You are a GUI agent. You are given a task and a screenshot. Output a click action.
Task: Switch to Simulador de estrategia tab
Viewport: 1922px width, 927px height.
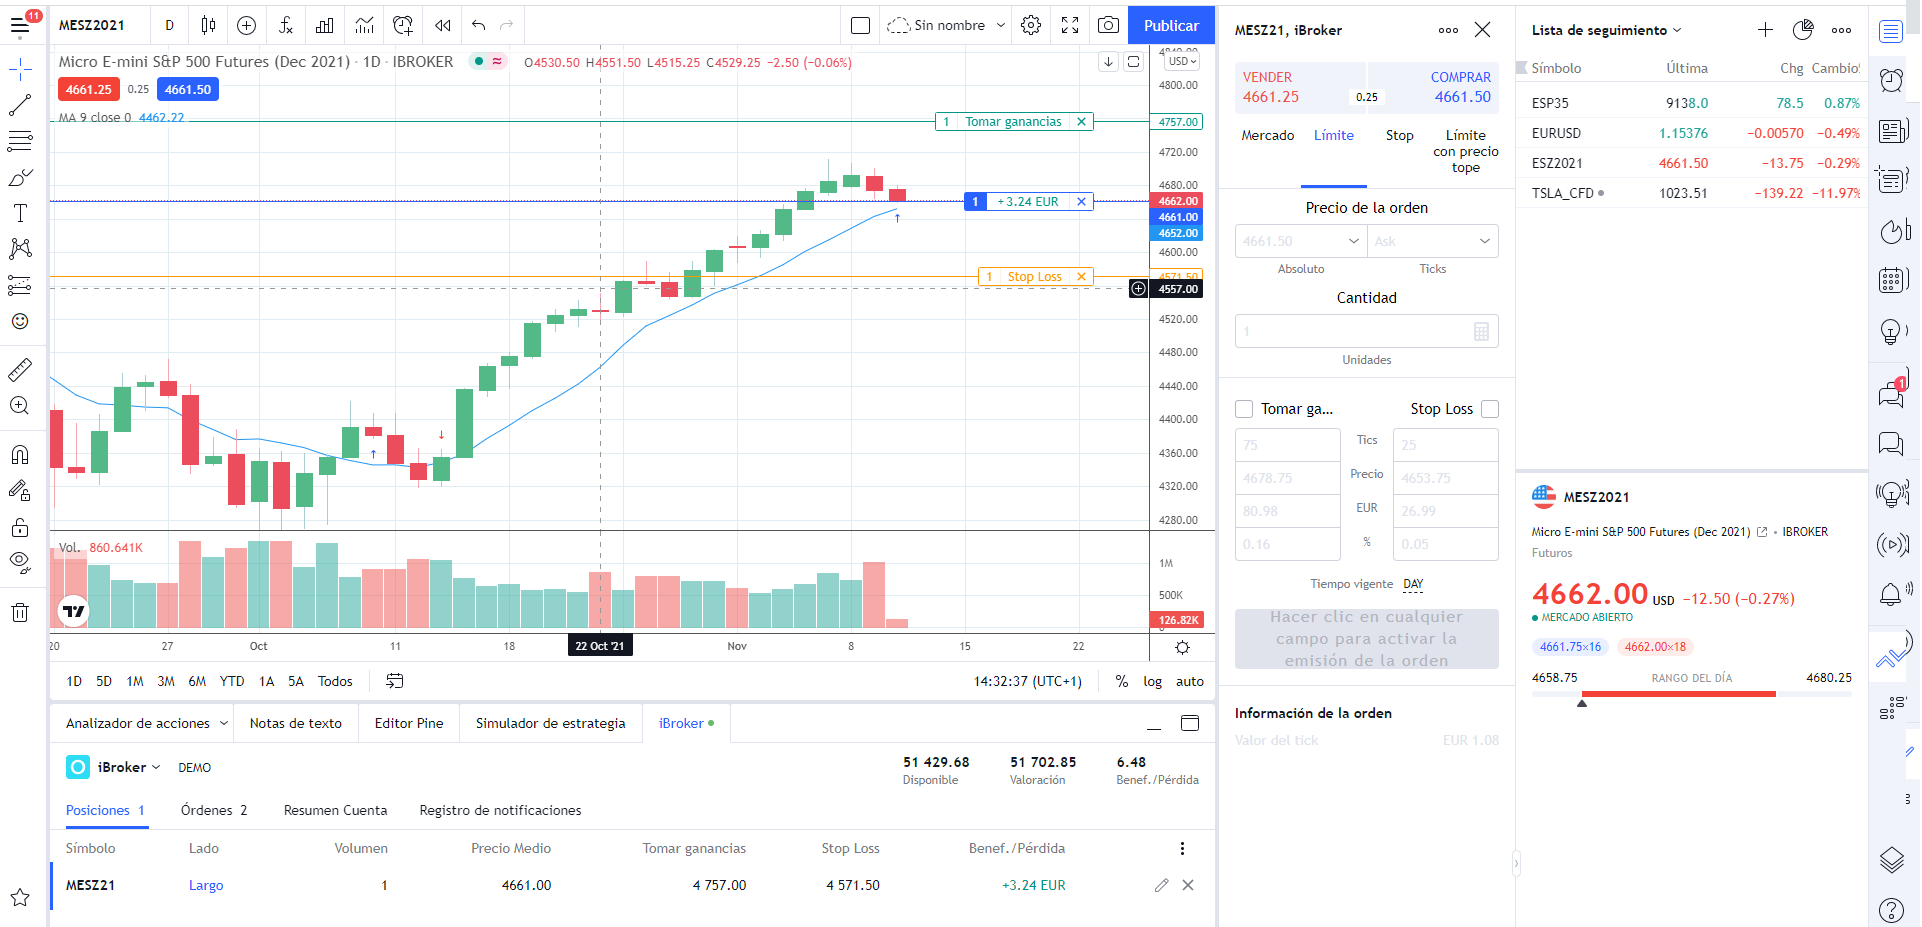point(550,723)
